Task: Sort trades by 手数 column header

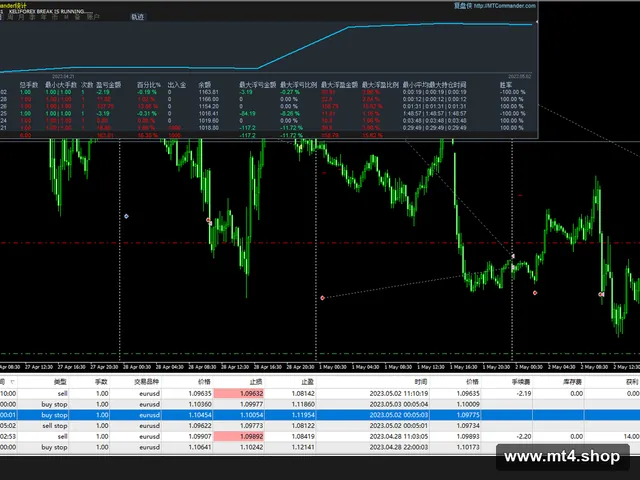Action: pyautogui.click(x=101, y=382)
